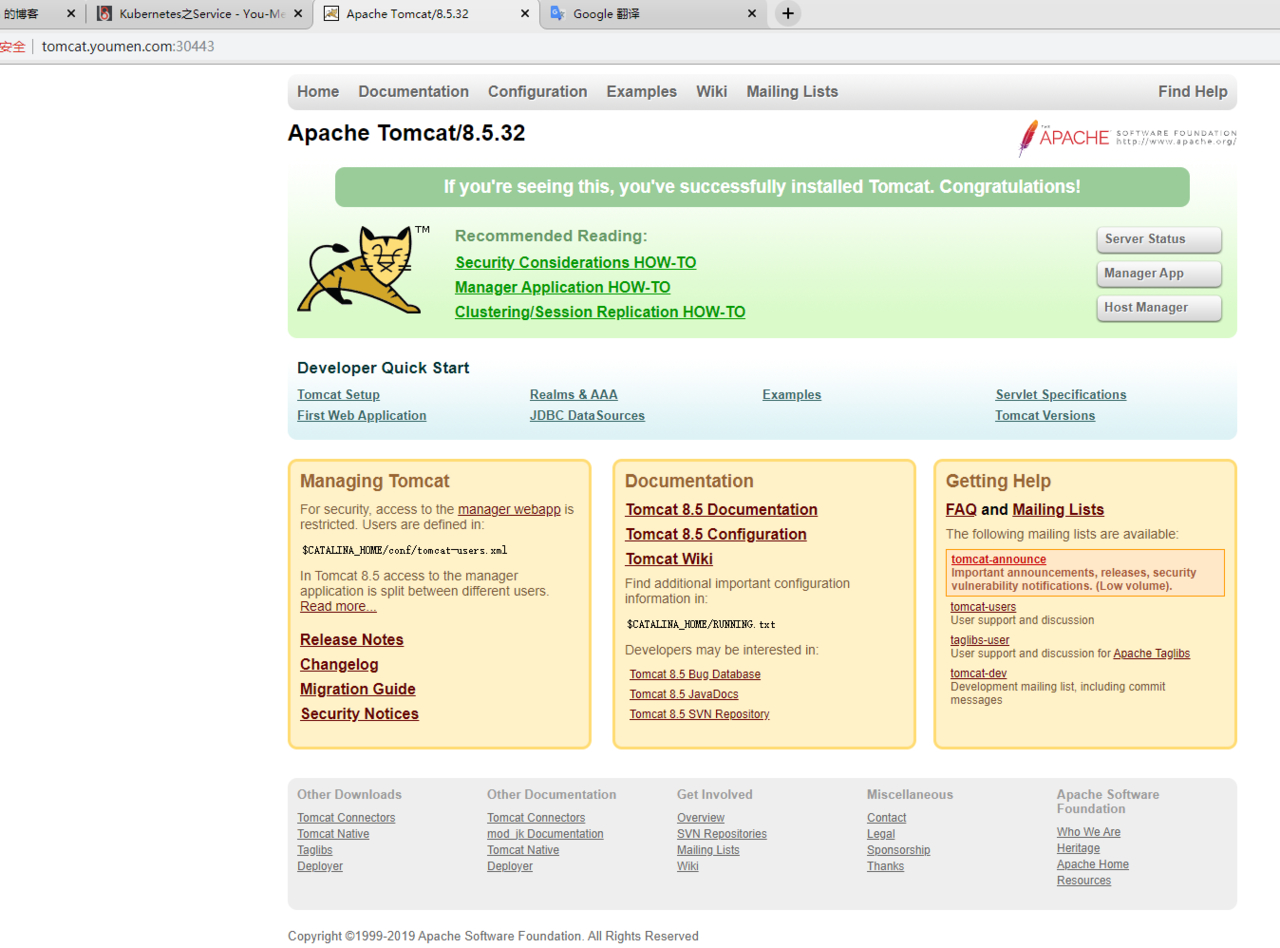1280x948 pixels.
Task: Open the mod_jk Documentation footer link
Action: [545, 834]
